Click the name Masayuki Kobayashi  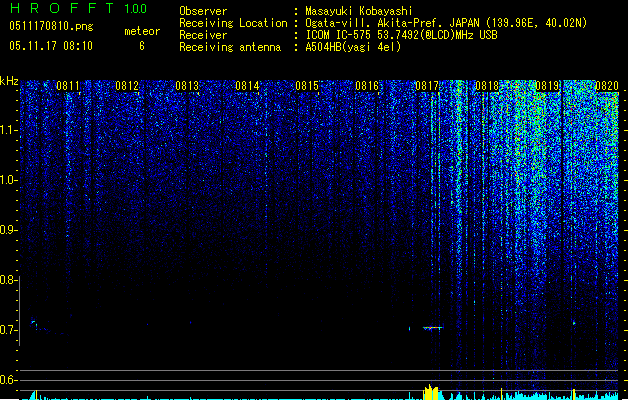[x=359, y=11]
